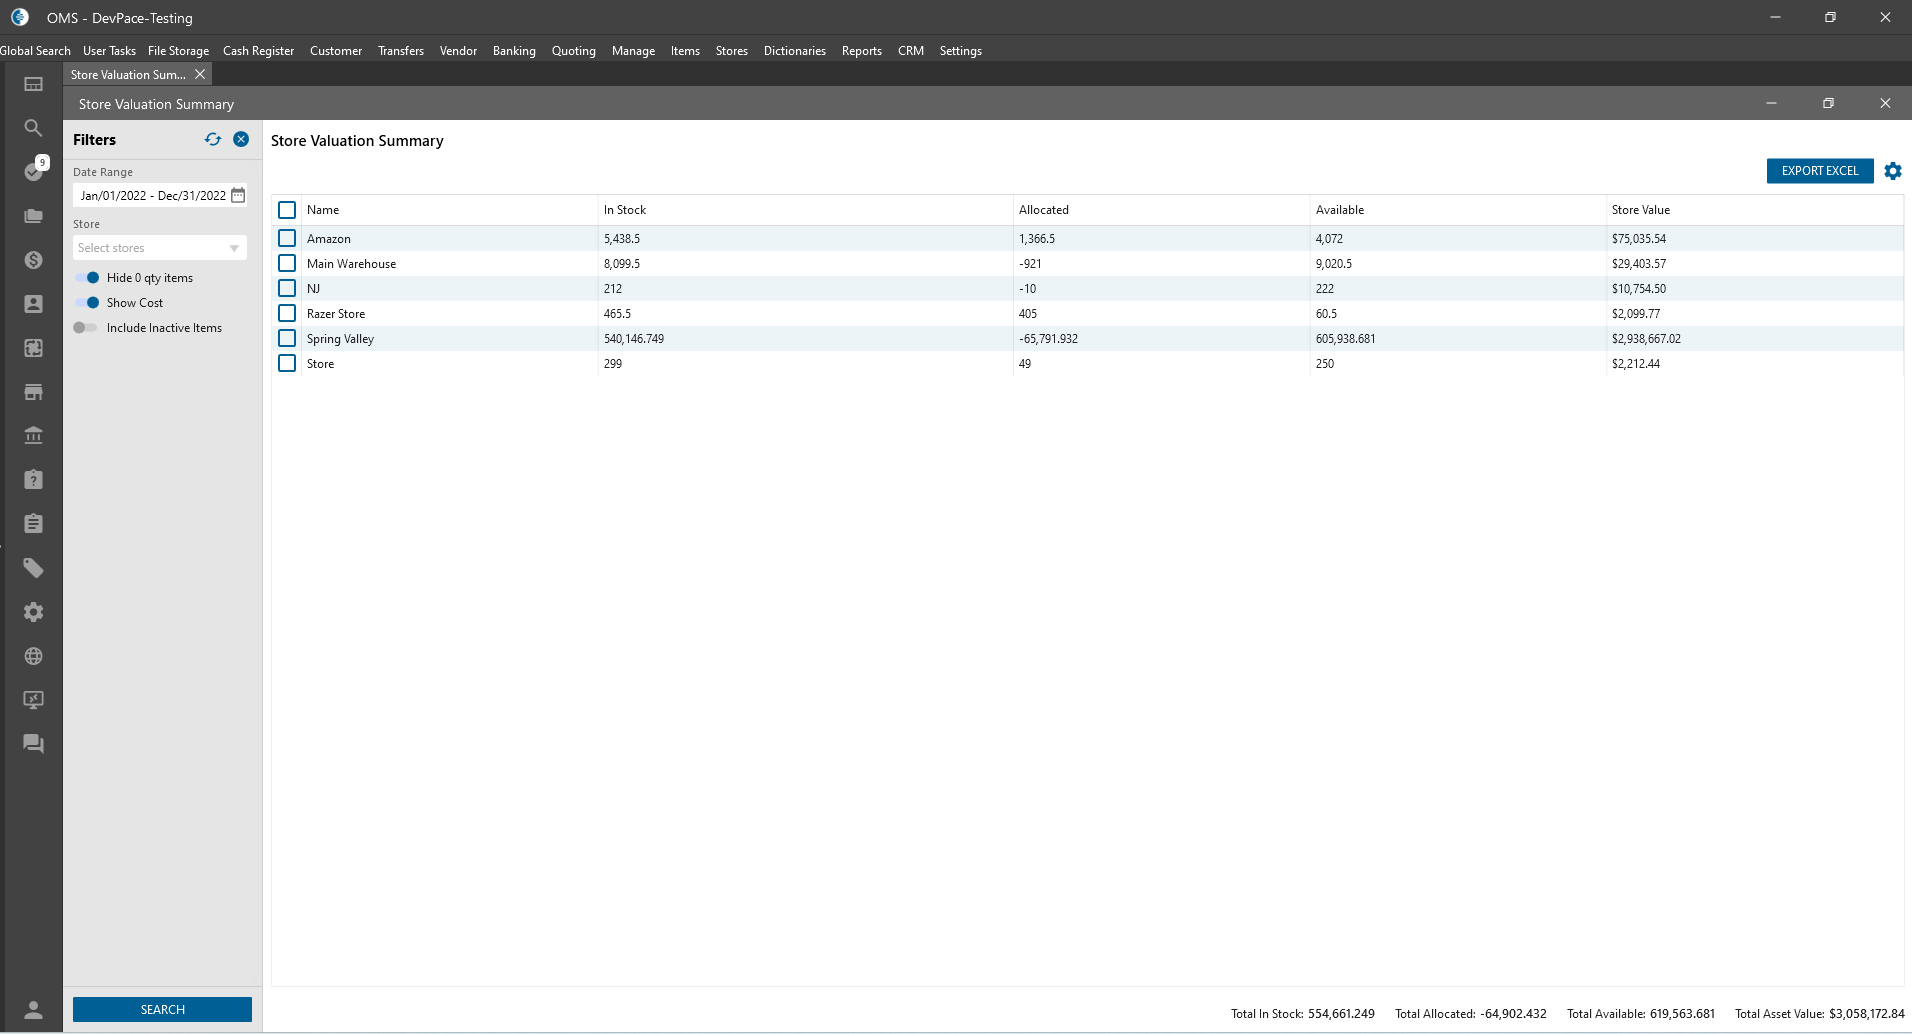Open the File Storage menu

178,51
